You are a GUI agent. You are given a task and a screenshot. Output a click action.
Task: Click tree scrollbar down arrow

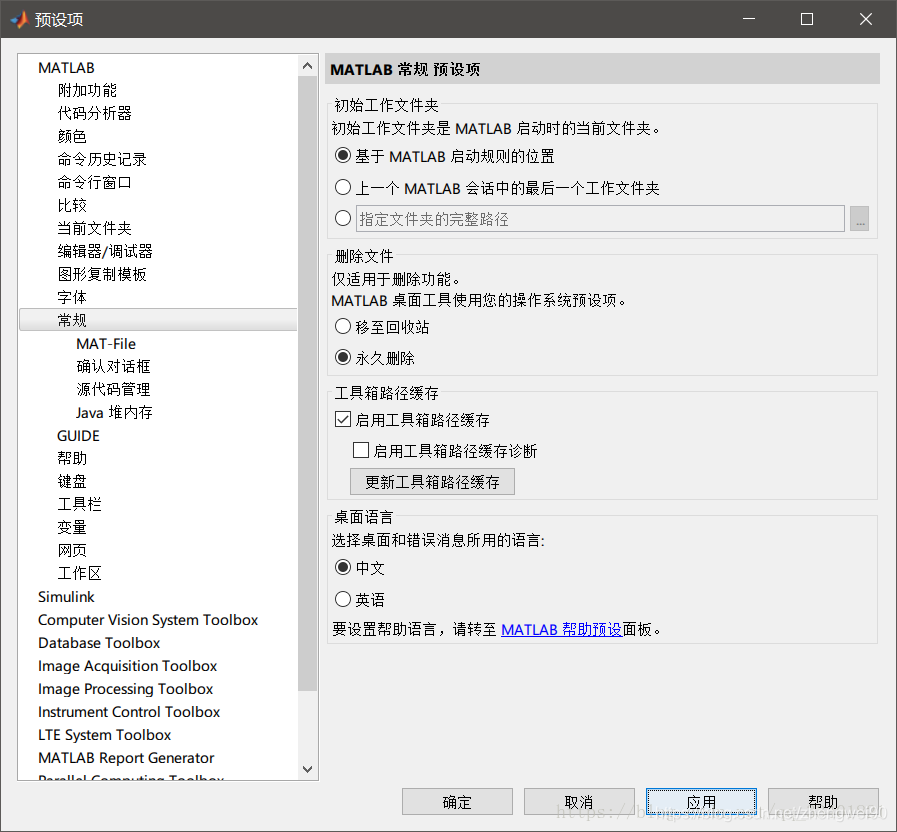coord(307,769)
